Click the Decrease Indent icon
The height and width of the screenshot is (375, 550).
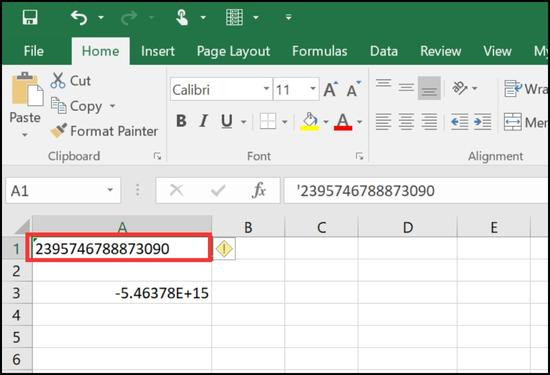point(459,122)
